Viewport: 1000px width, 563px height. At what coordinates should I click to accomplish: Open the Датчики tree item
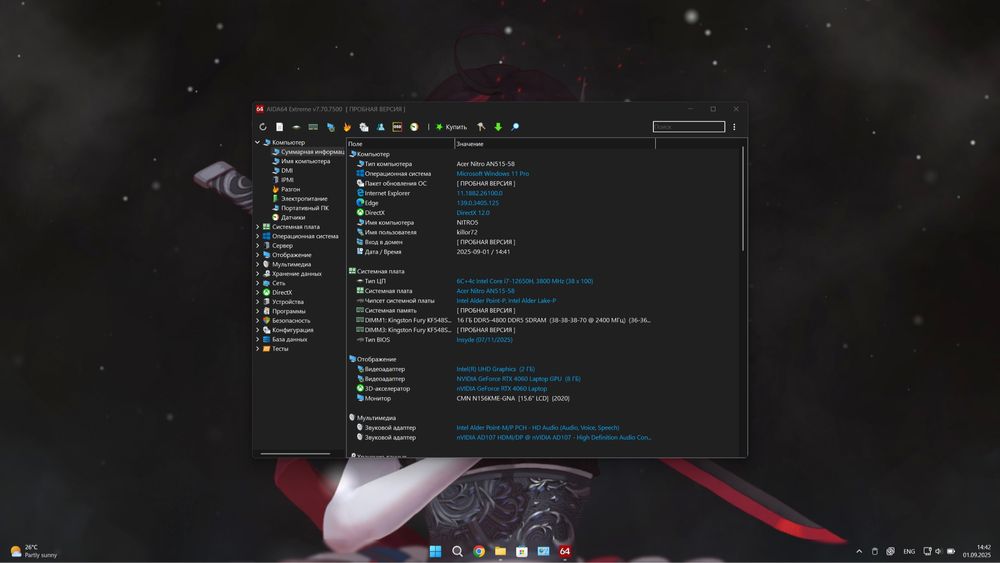pos(288,217)
